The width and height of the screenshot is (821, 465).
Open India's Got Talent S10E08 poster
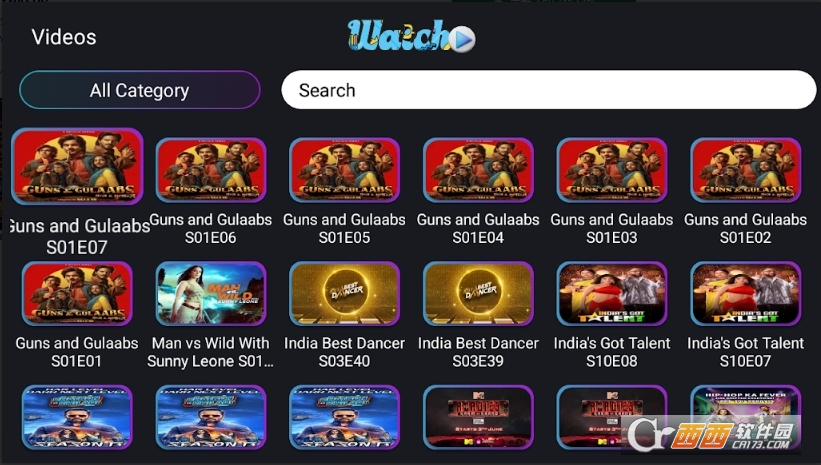[x=612, y=294]
